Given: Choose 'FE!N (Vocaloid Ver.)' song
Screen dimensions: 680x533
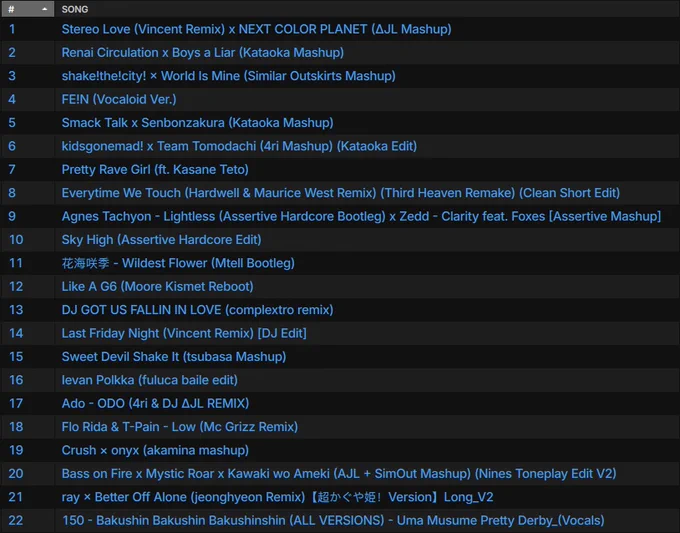Looking at the screenshot, I should [119, 99].
